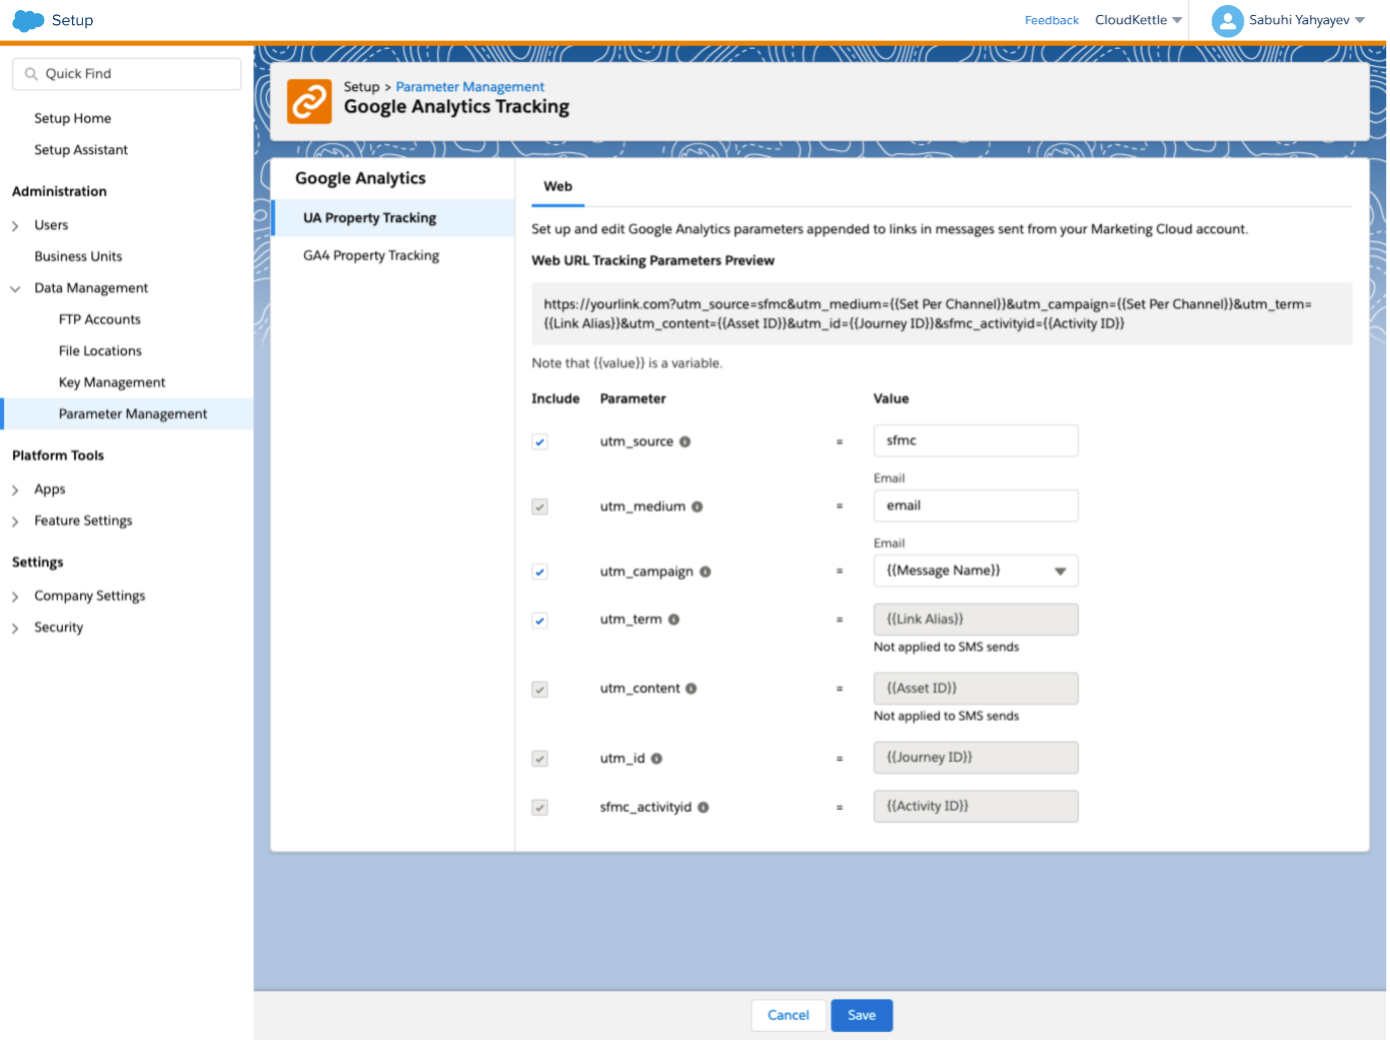1390x1045 pixels.
Task: Toggle the utm_term include checkbox
Action: 540,621
